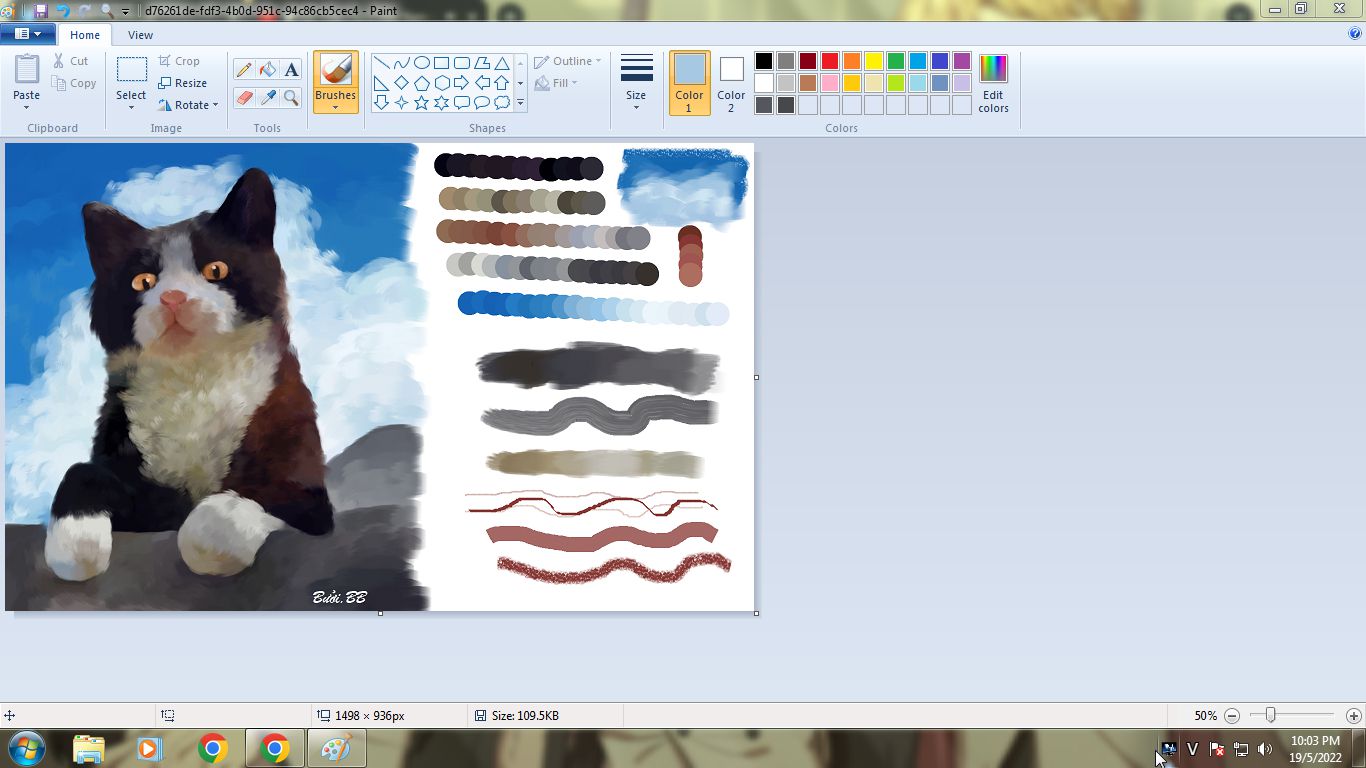The height and width of the screenshot is (768, 1366).
Task: Select the Pencil tool
Action: coord(243,69)
